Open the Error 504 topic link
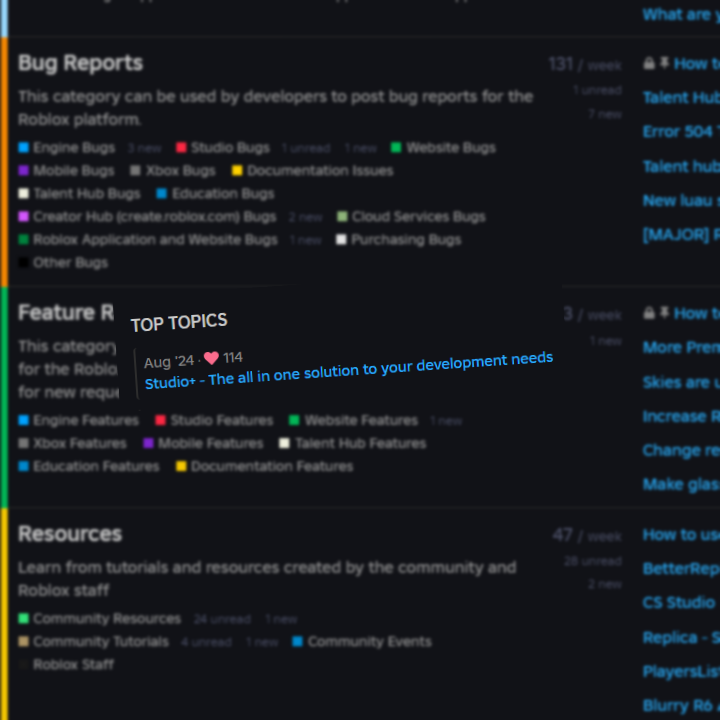The height and width of the screenshot is (720, 720). (678, 131)
